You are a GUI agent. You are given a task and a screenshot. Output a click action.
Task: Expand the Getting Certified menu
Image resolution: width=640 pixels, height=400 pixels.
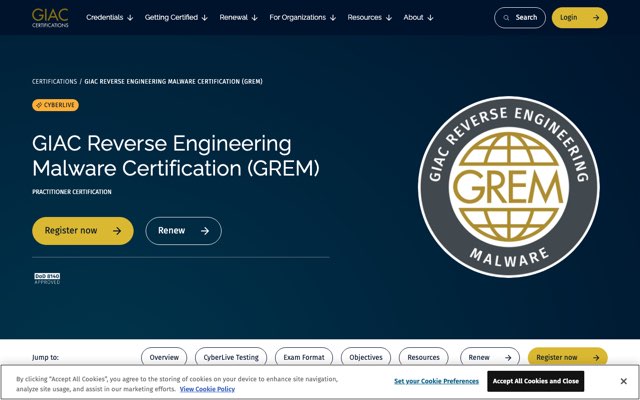[x=176, y=18]
